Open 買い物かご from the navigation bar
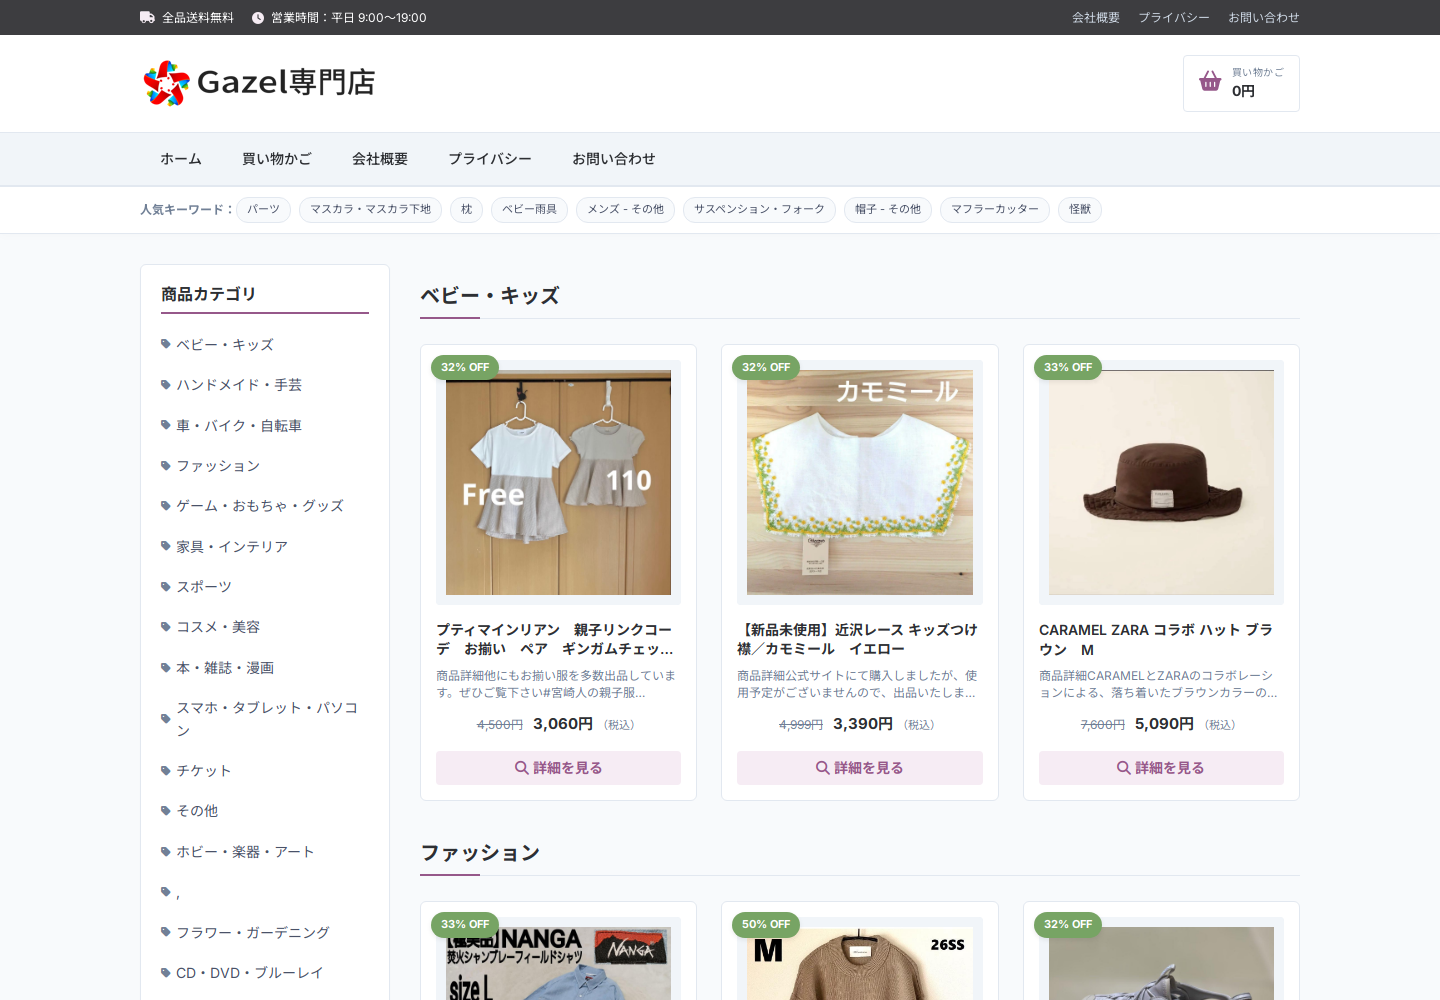This screenshot has width=1440, height=1000. coord(277,159)
